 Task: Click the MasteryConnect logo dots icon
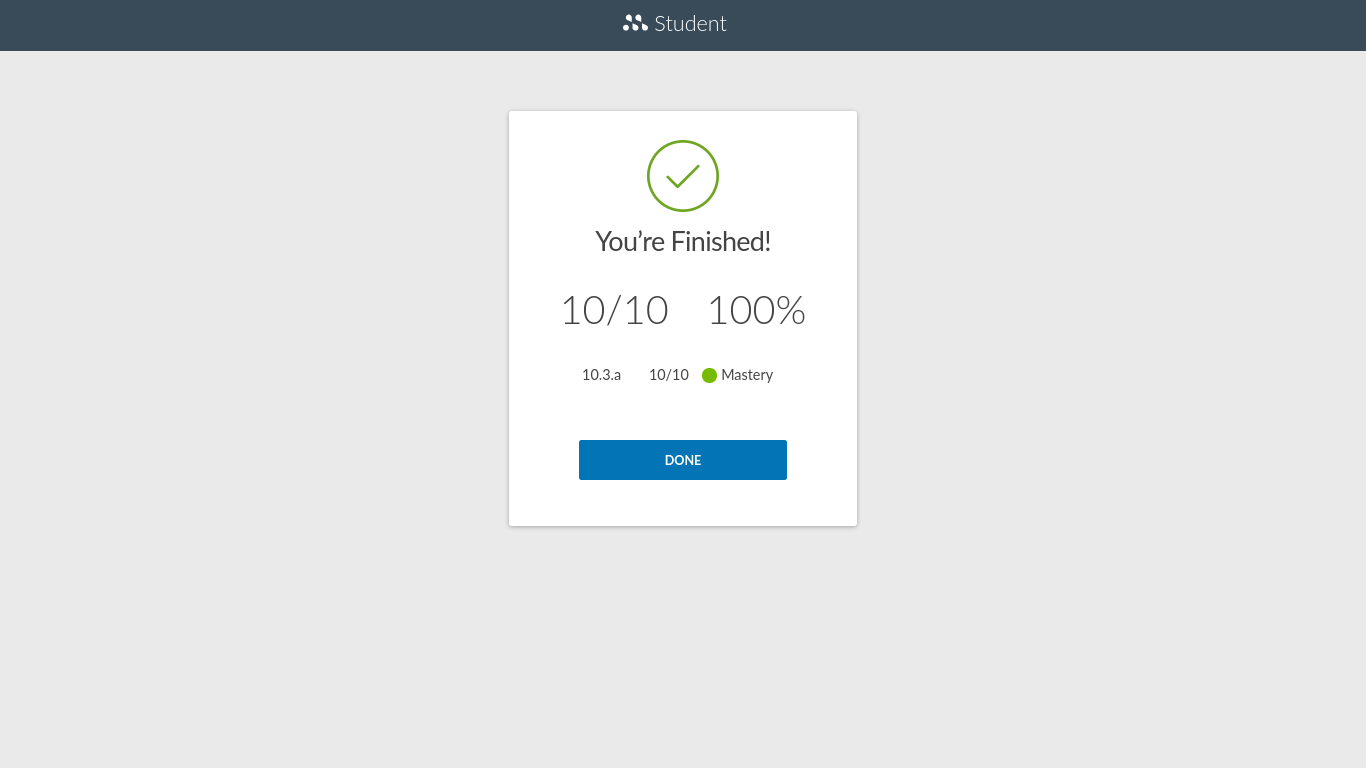pos(635,23)
